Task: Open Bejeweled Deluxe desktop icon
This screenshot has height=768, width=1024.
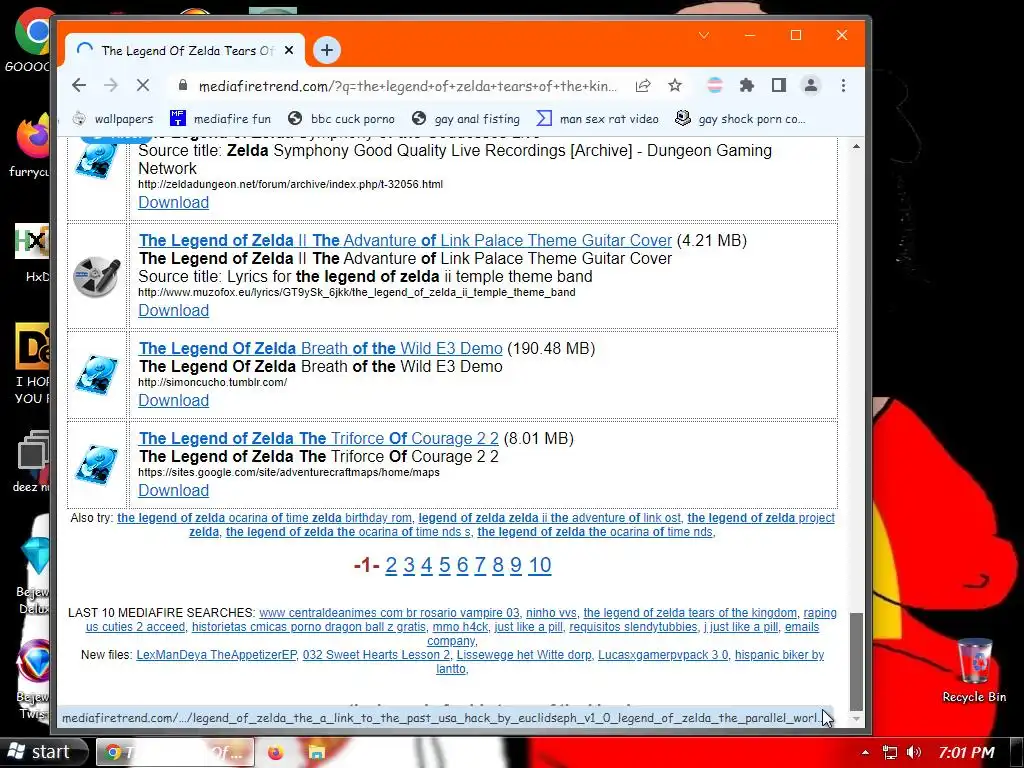Action: pyautogui.click(x=34, y=575)
